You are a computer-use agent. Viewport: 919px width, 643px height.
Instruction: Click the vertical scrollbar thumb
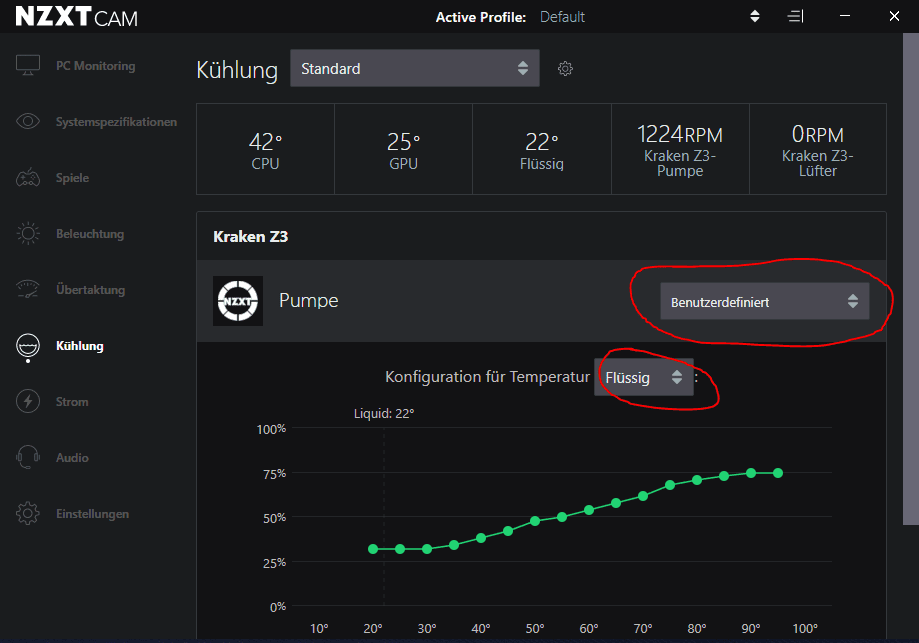(x=911, y=279)
